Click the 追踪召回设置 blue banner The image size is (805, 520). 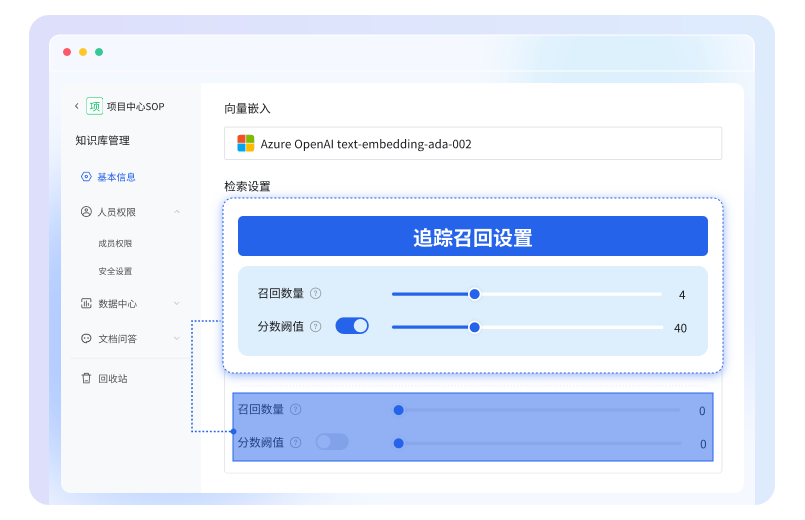click(x=473, y=236)
